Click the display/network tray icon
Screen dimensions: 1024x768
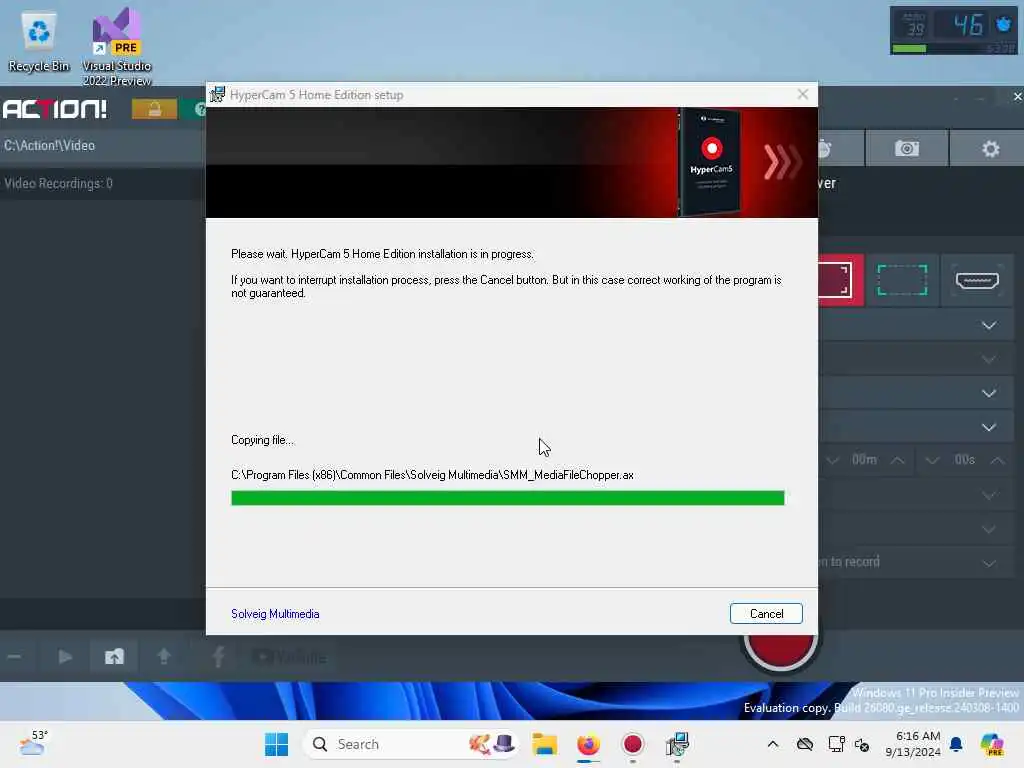tap(836, 744)
